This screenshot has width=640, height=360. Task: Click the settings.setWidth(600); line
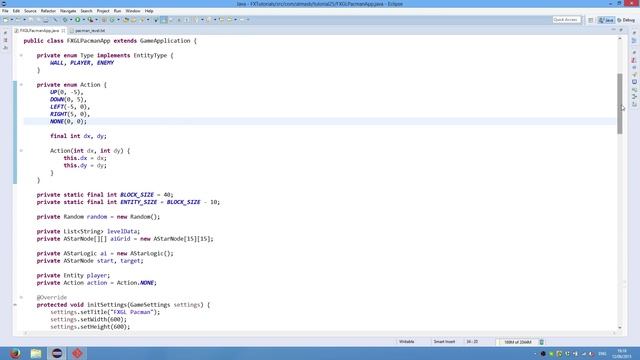pos(89,320)
